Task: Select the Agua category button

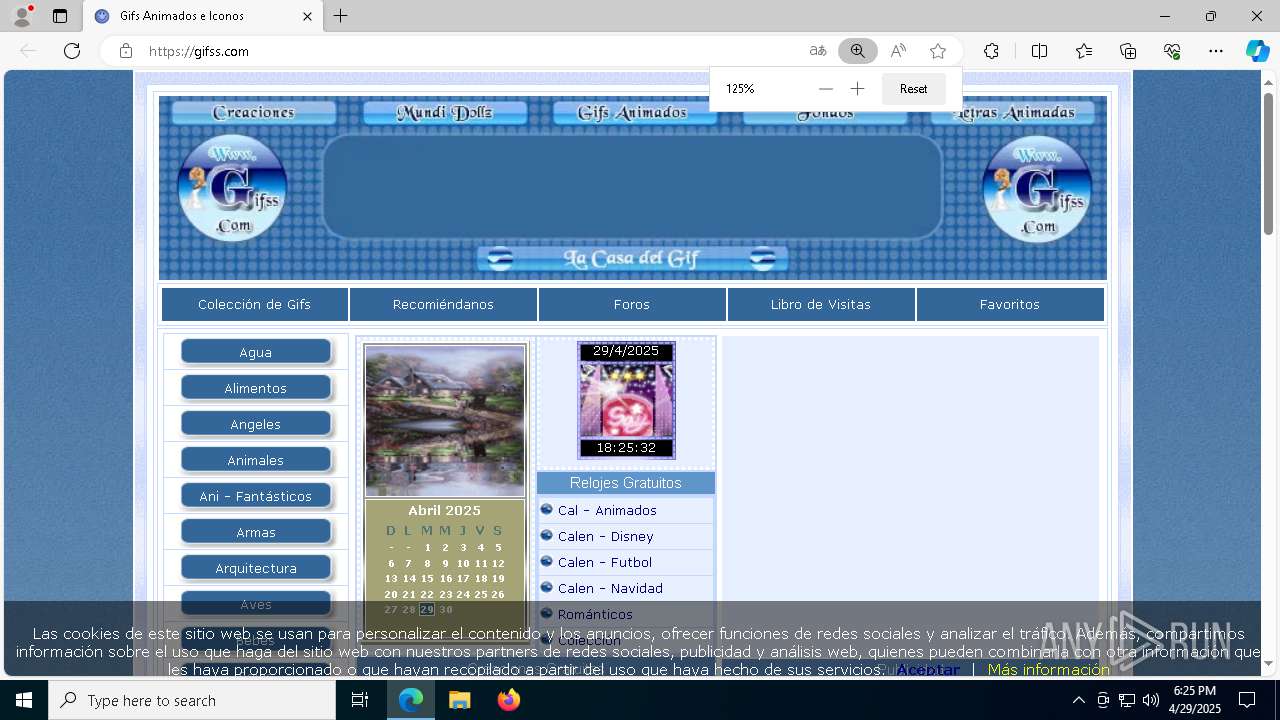Action: (256, 352)
